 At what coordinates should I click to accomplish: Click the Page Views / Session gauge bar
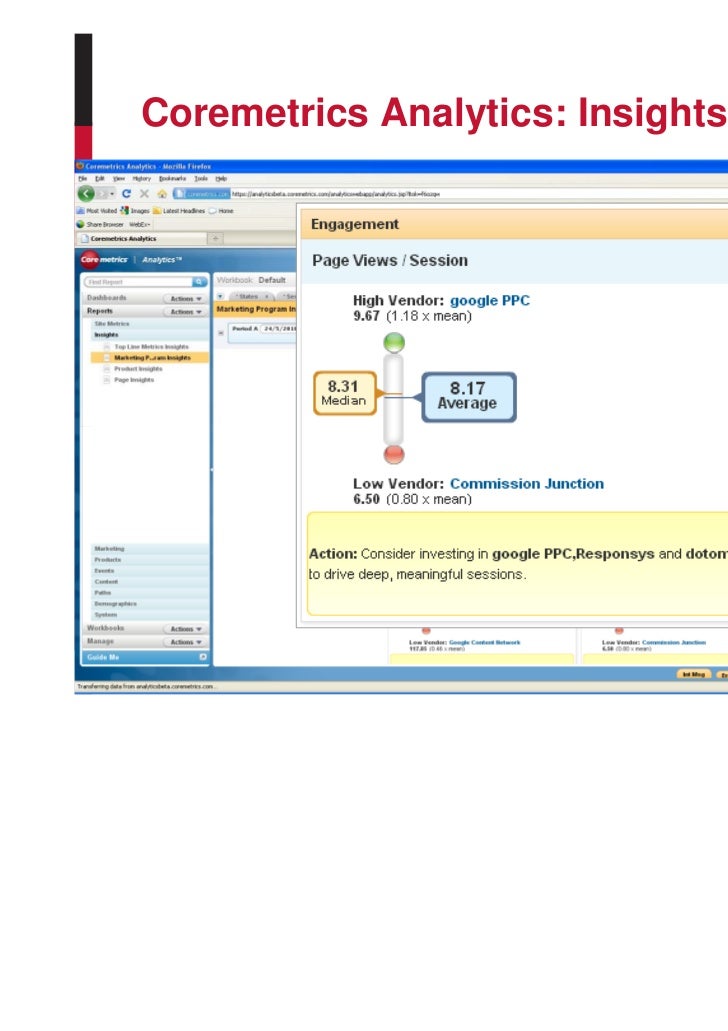393,398
